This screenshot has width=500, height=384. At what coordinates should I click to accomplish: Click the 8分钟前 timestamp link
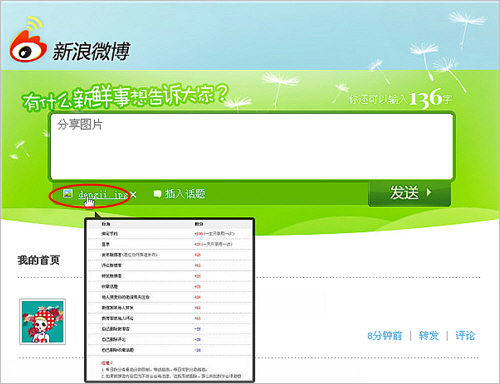pos(385,335)
